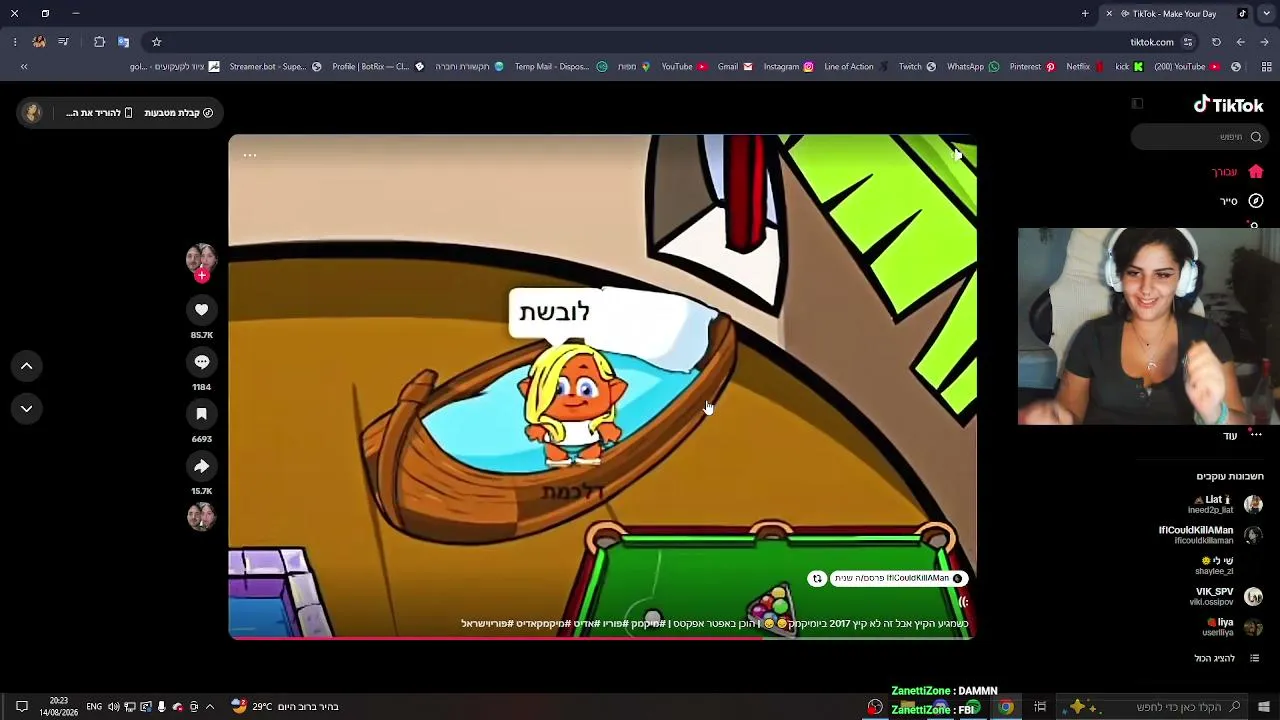Open Task View on the taskbar
Screen dimensions: 1280x720
pos(1040,707)
